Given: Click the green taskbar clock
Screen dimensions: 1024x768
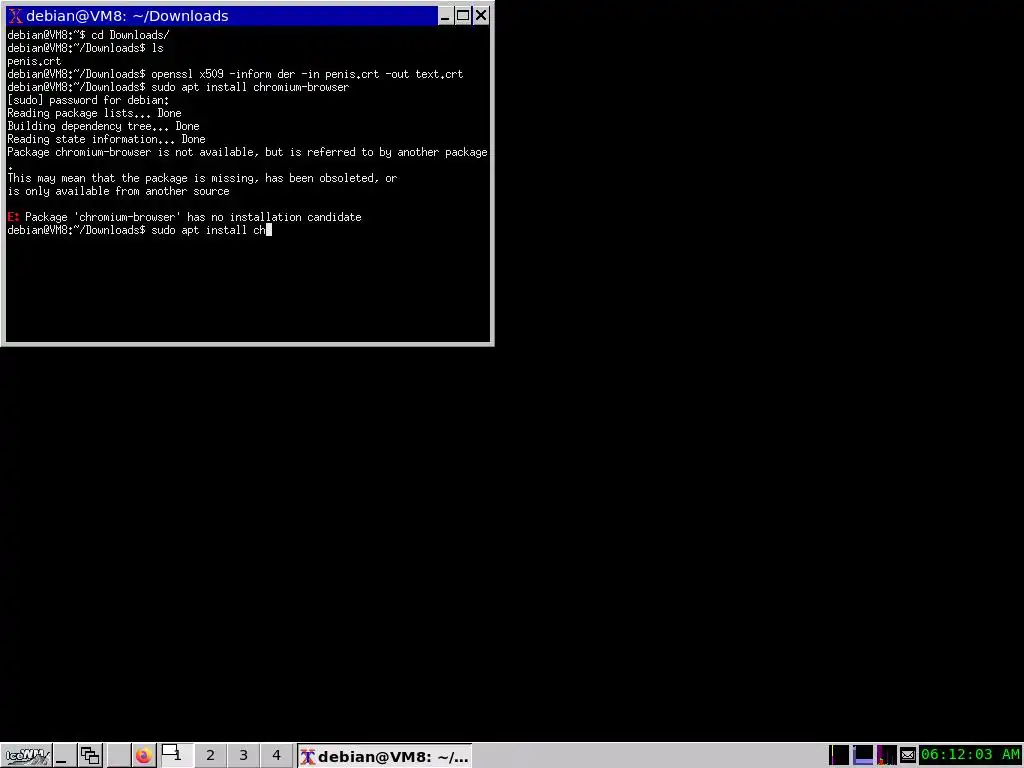Looking at the screenshot, I should point(970,755).
